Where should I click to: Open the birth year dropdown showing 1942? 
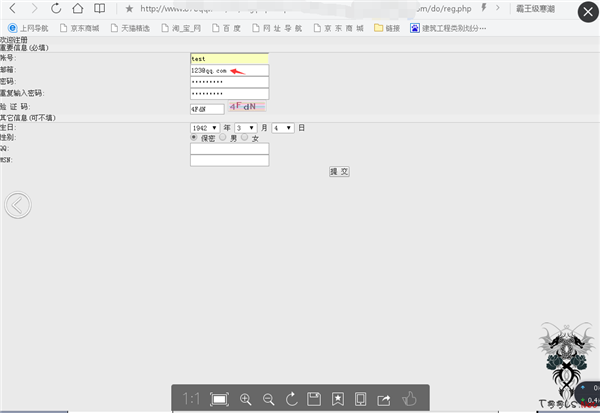(x=204, y=128)
